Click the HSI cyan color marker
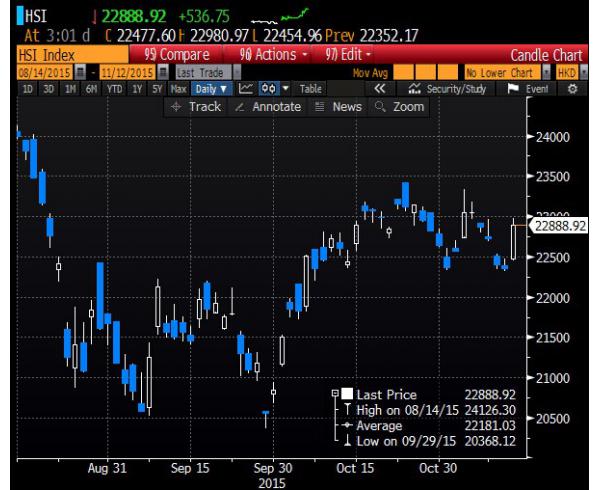Image resolution: width=601 pixels, height=490 pixels. pos(20,16)
